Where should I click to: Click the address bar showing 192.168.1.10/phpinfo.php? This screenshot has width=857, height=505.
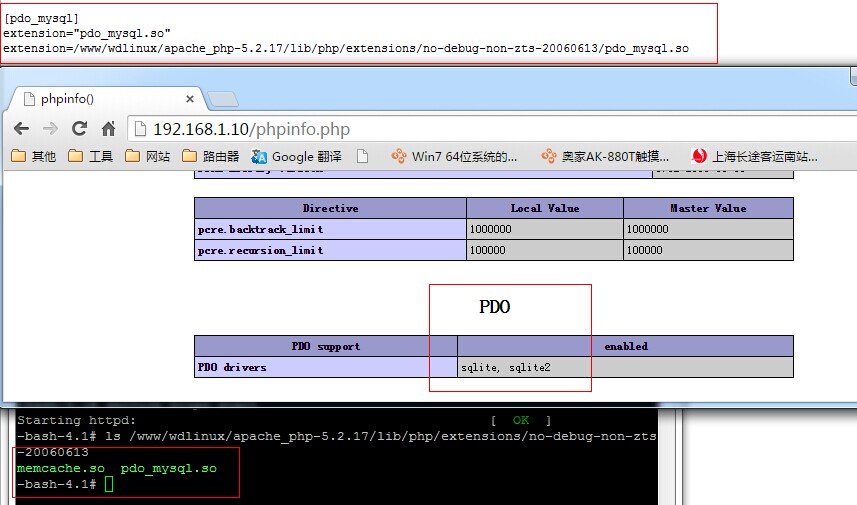pos(400,129)
